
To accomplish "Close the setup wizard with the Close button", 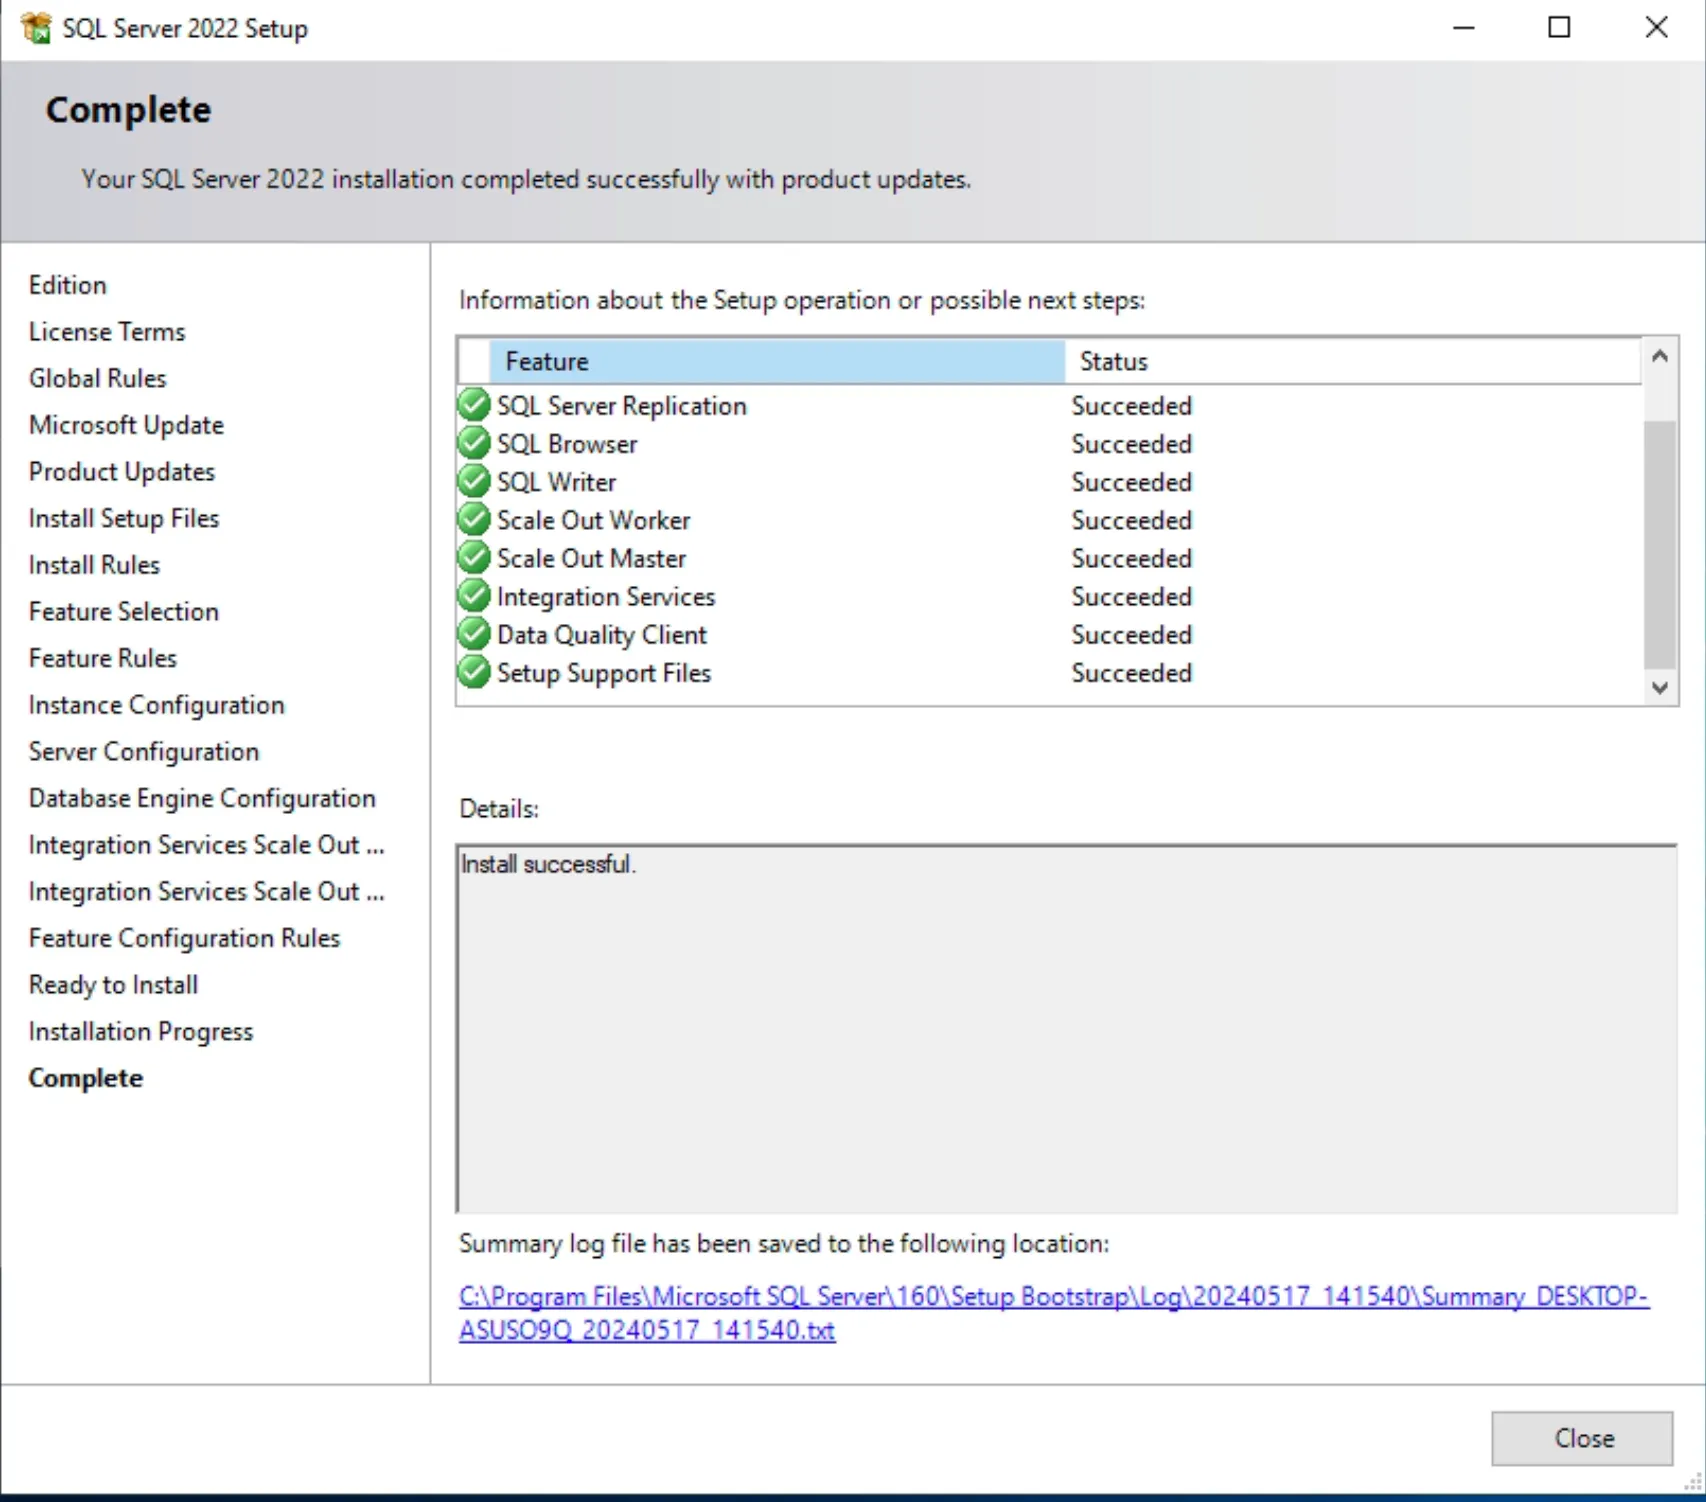I will coord(1582,1438).
